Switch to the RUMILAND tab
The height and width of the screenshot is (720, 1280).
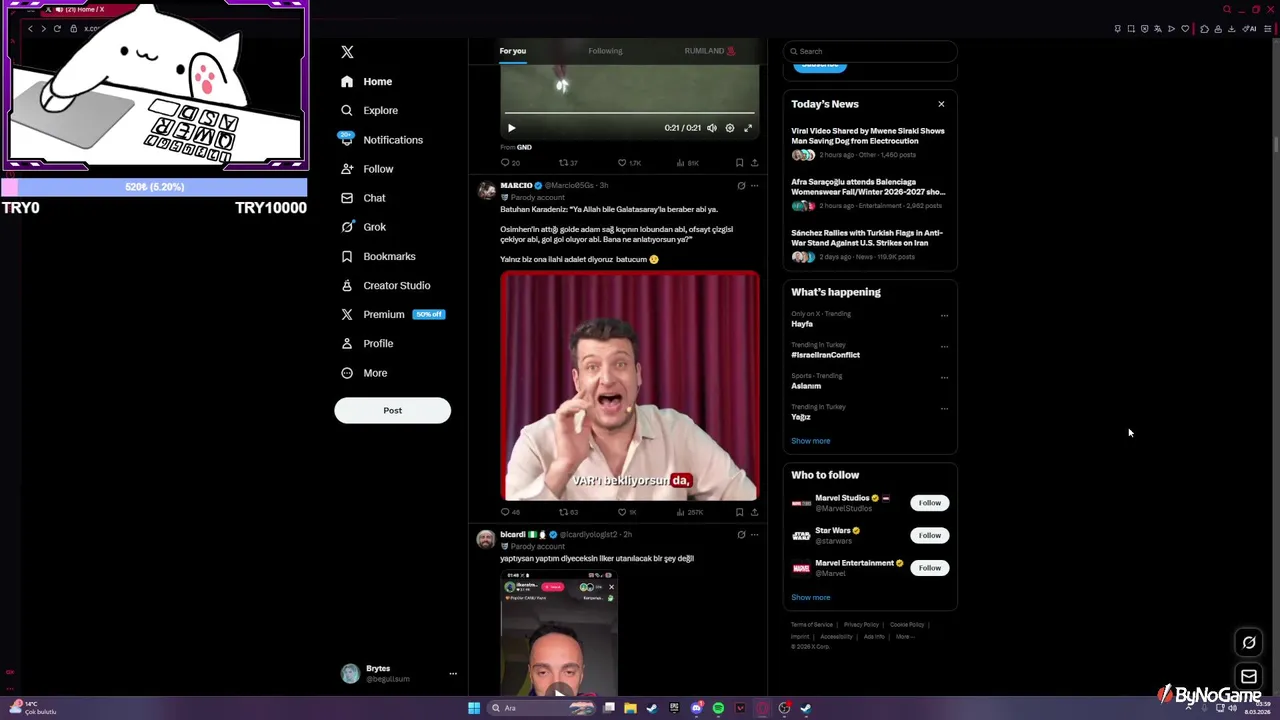(710, 51)
